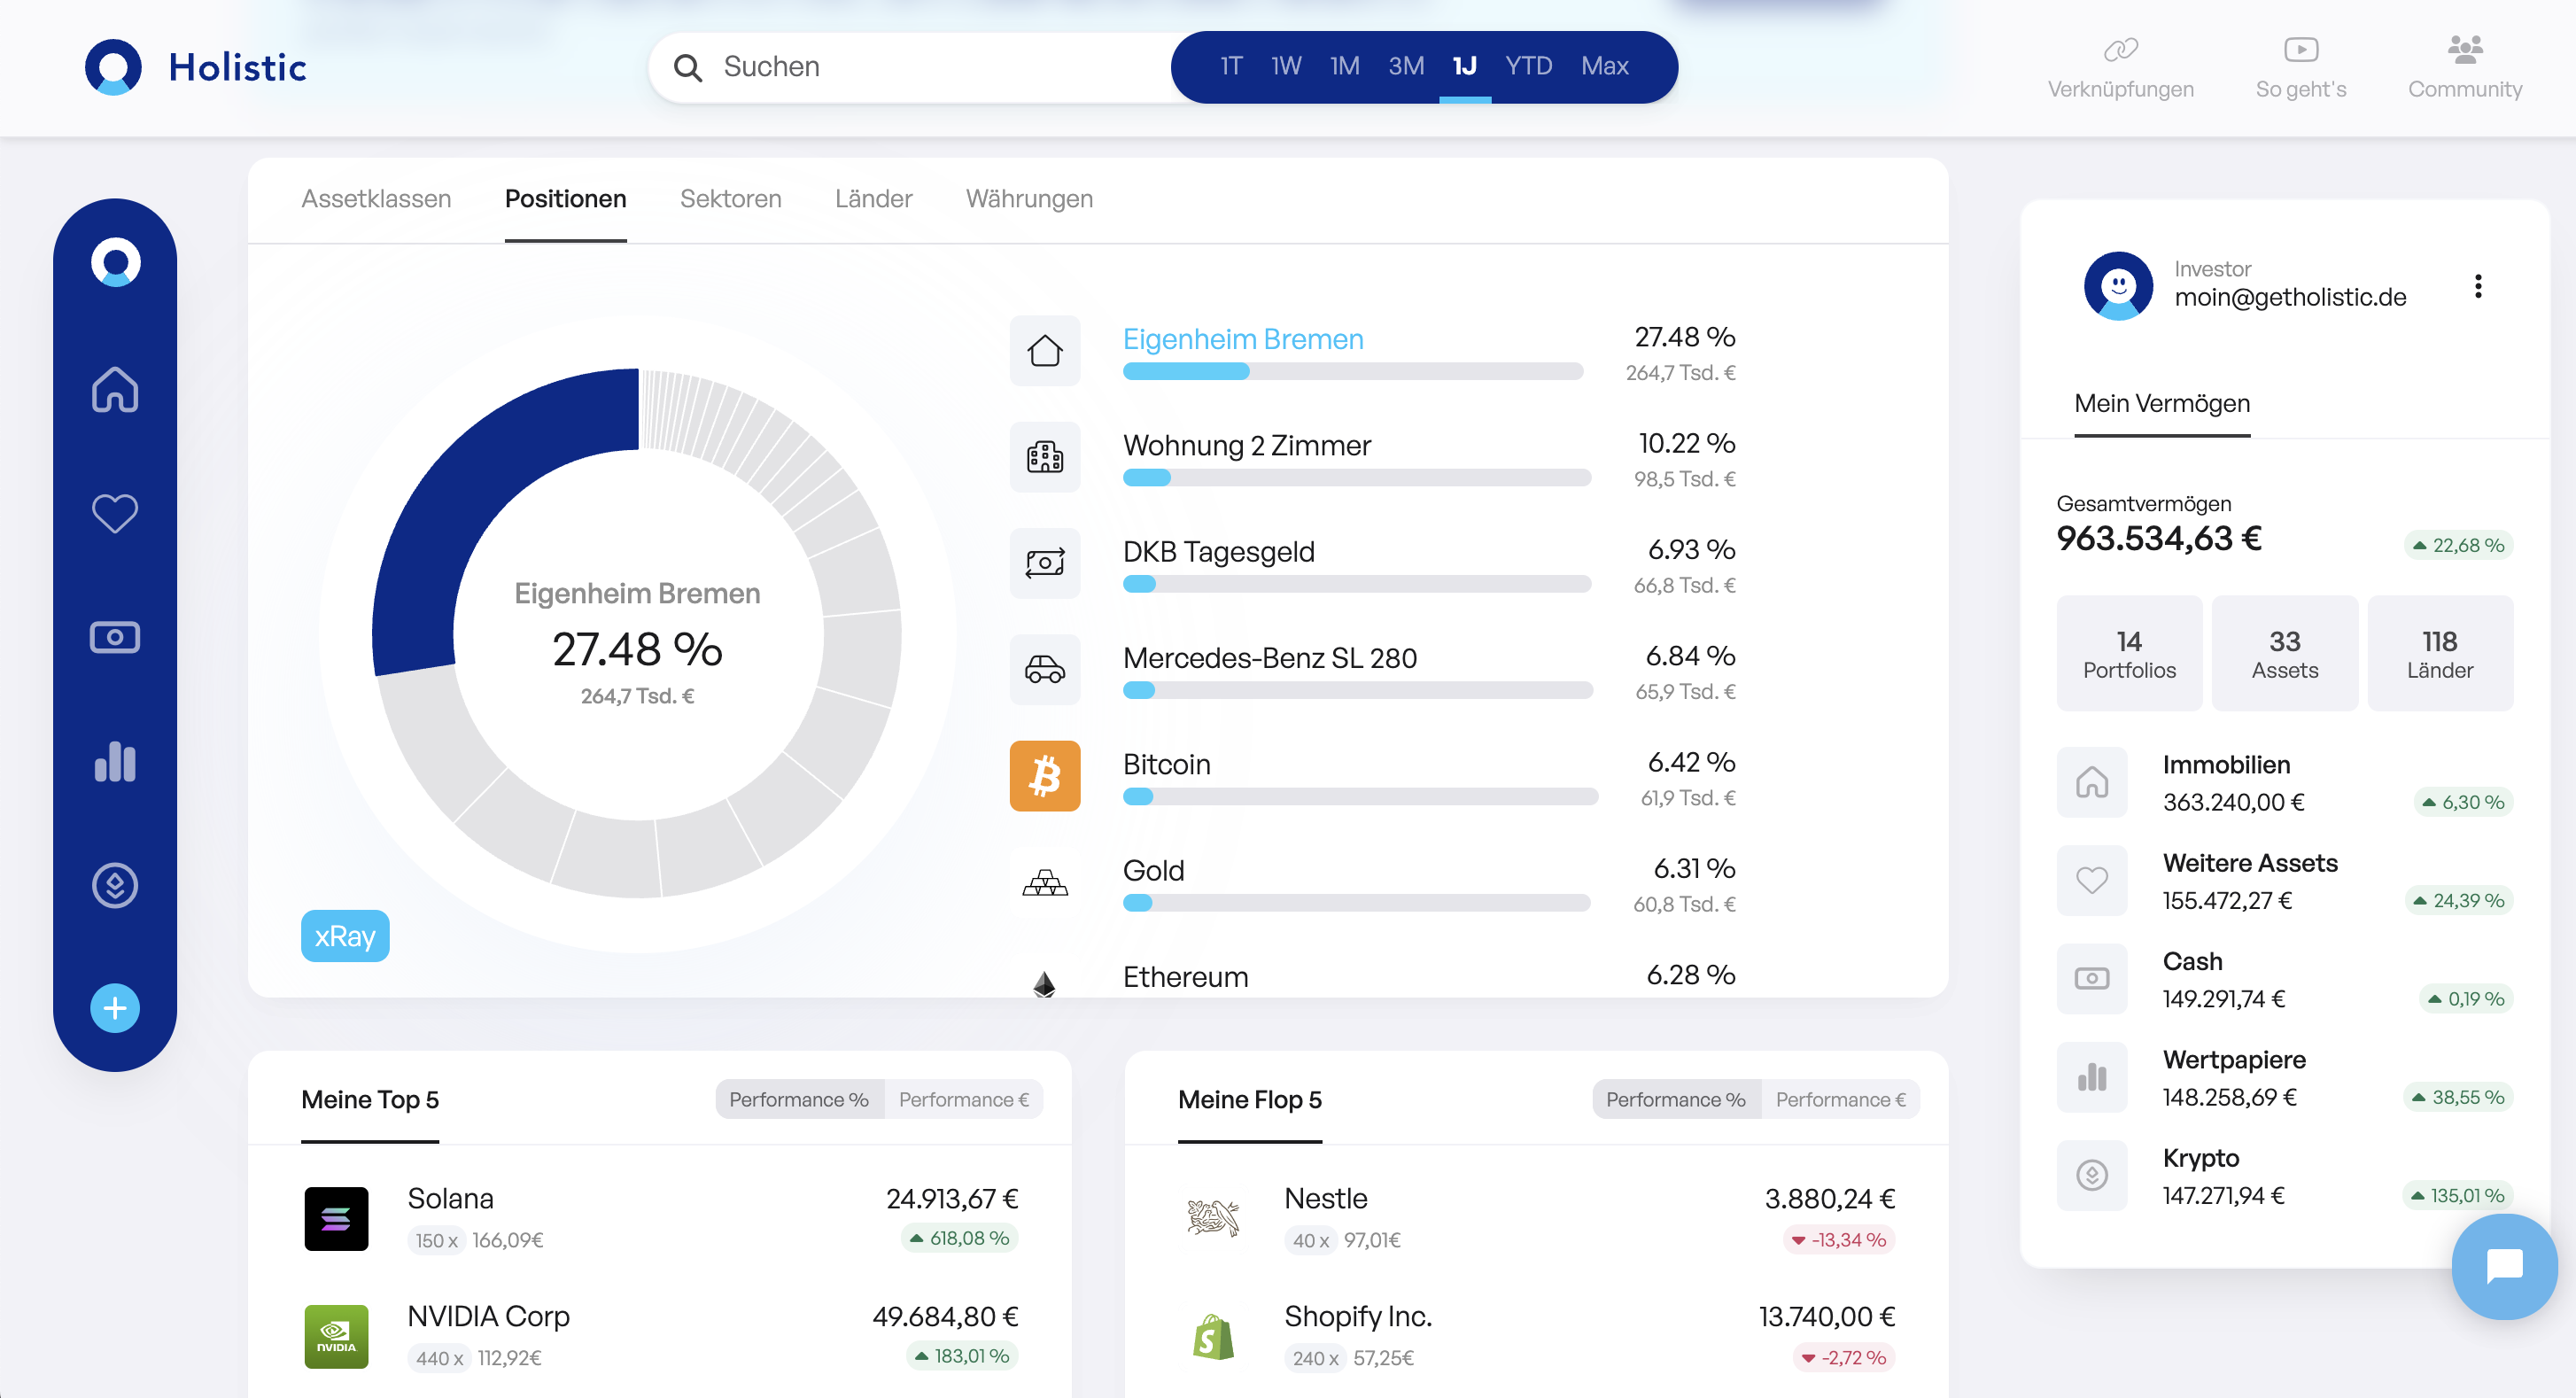The width and height of the screenshot is (2576, 1398).
Task: Switch Flop 5 to Performance €
Action: tap(1841, 1099)
